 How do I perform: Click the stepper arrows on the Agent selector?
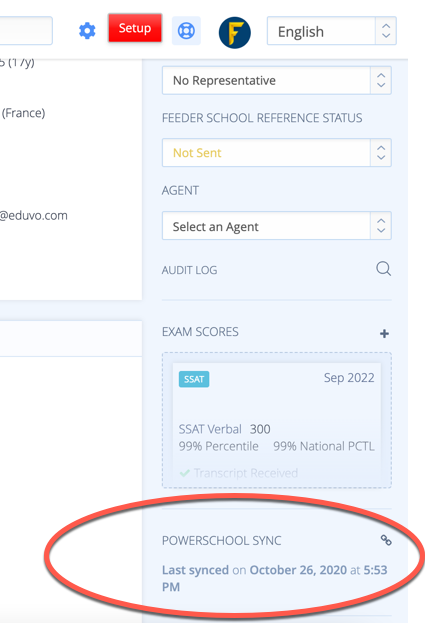(x=381, y=226)
